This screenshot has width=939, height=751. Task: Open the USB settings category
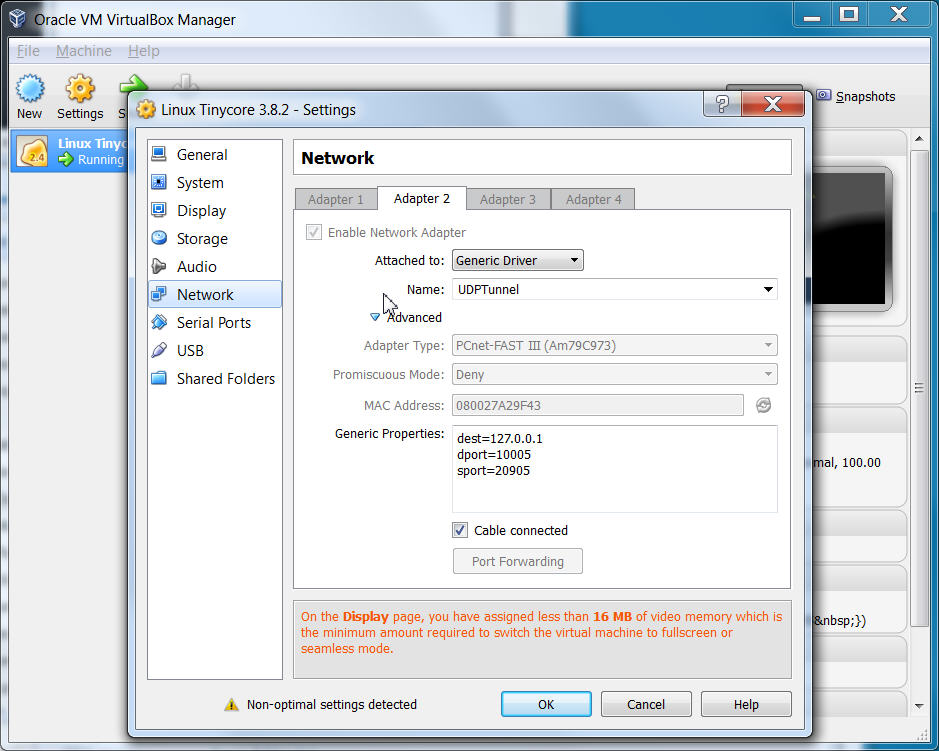(214, 350)
